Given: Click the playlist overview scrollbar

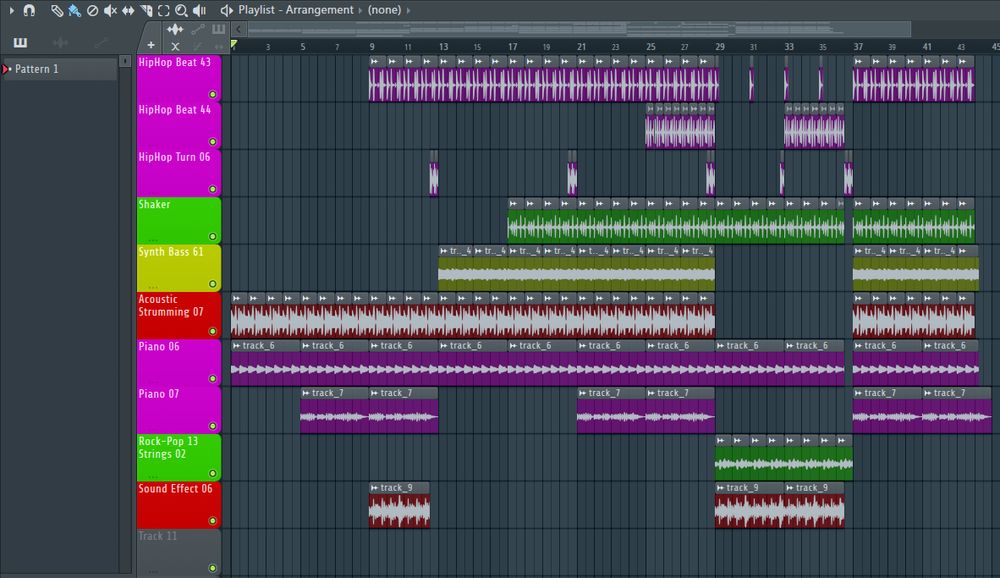Looking at the screenshot, I should 578,29.
